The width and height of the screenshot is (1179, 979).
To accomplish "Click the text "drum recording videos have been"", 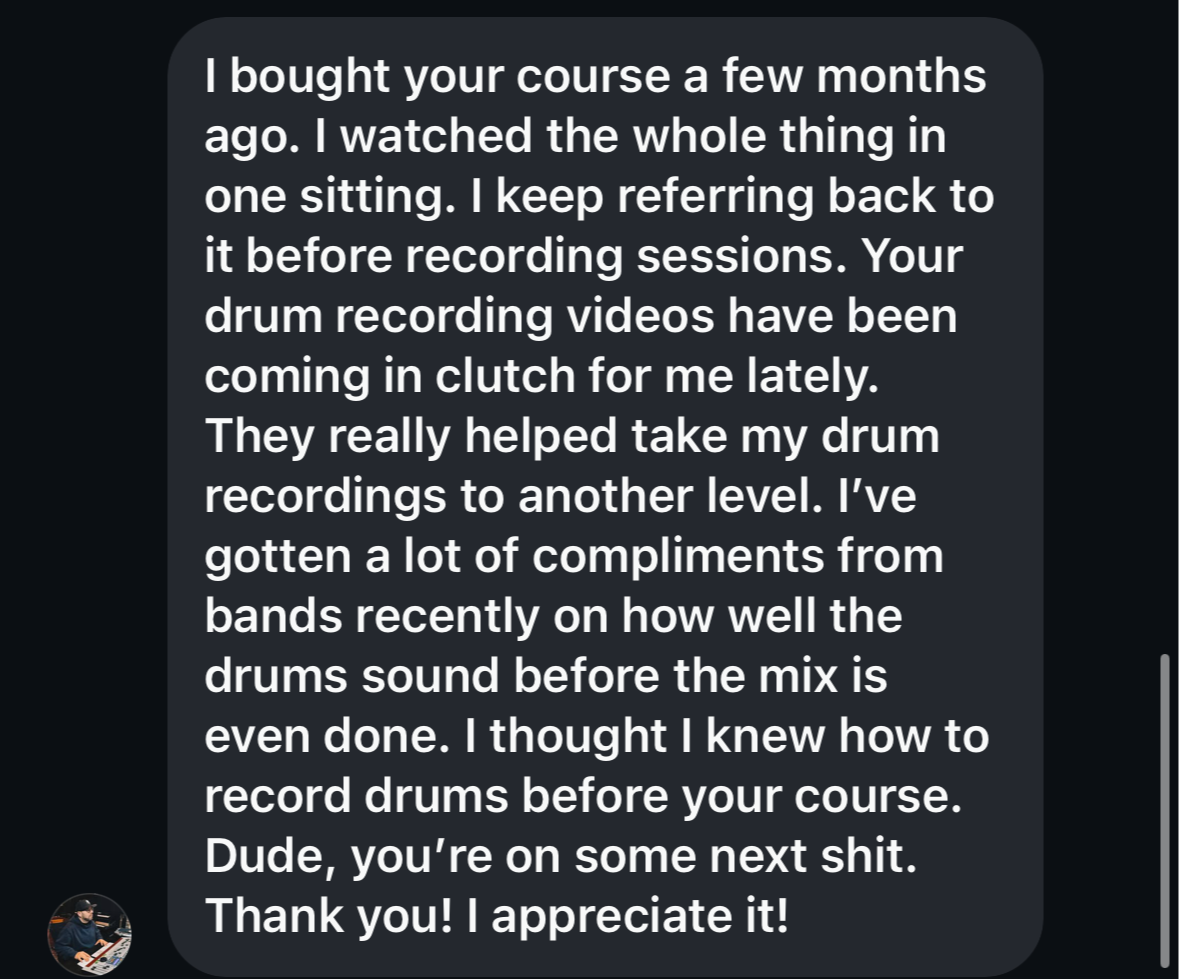I will point(580,316).
